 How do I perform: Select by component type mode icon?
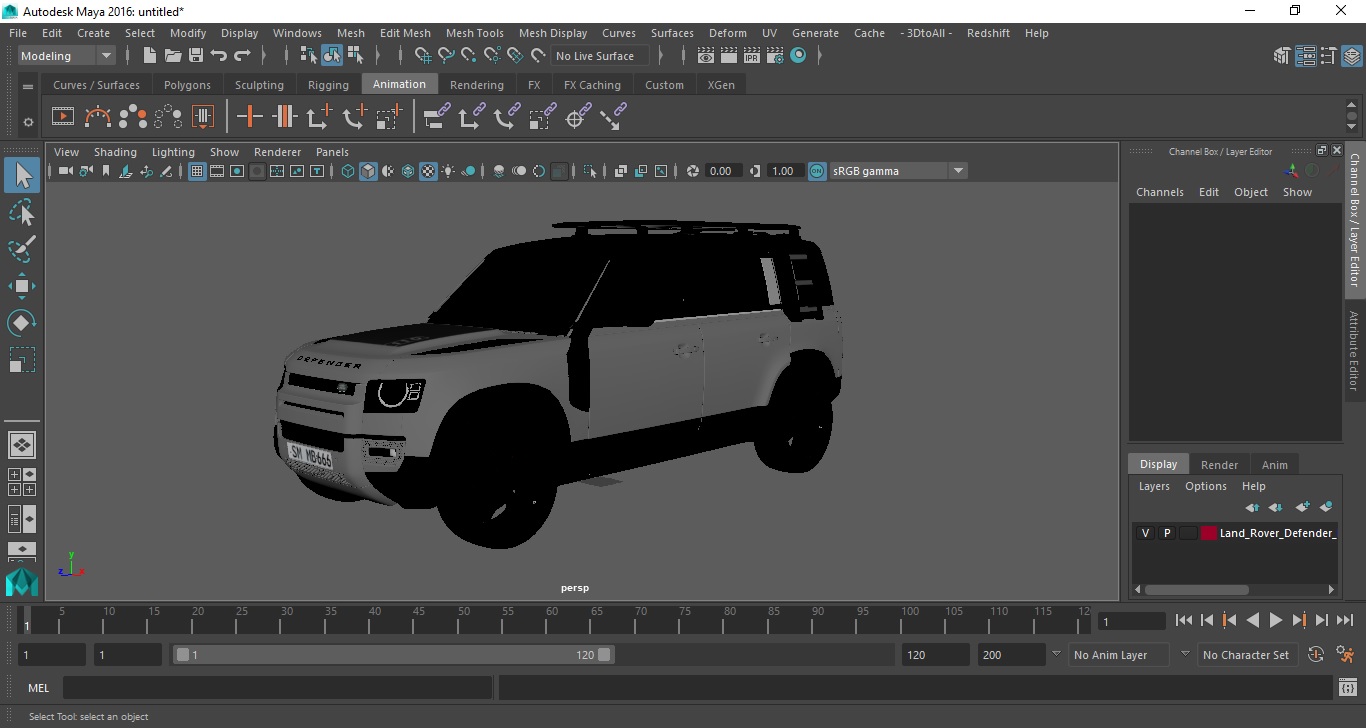pos(355,56)
